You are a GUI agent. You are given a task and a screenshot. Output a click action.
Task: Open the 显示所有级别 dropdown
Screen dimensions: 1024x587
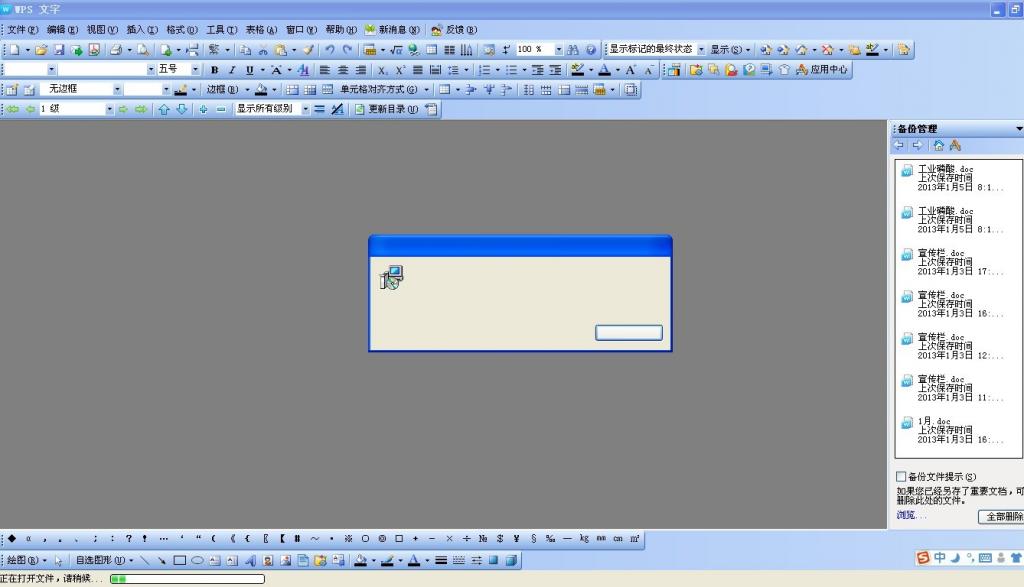[305, 109]
